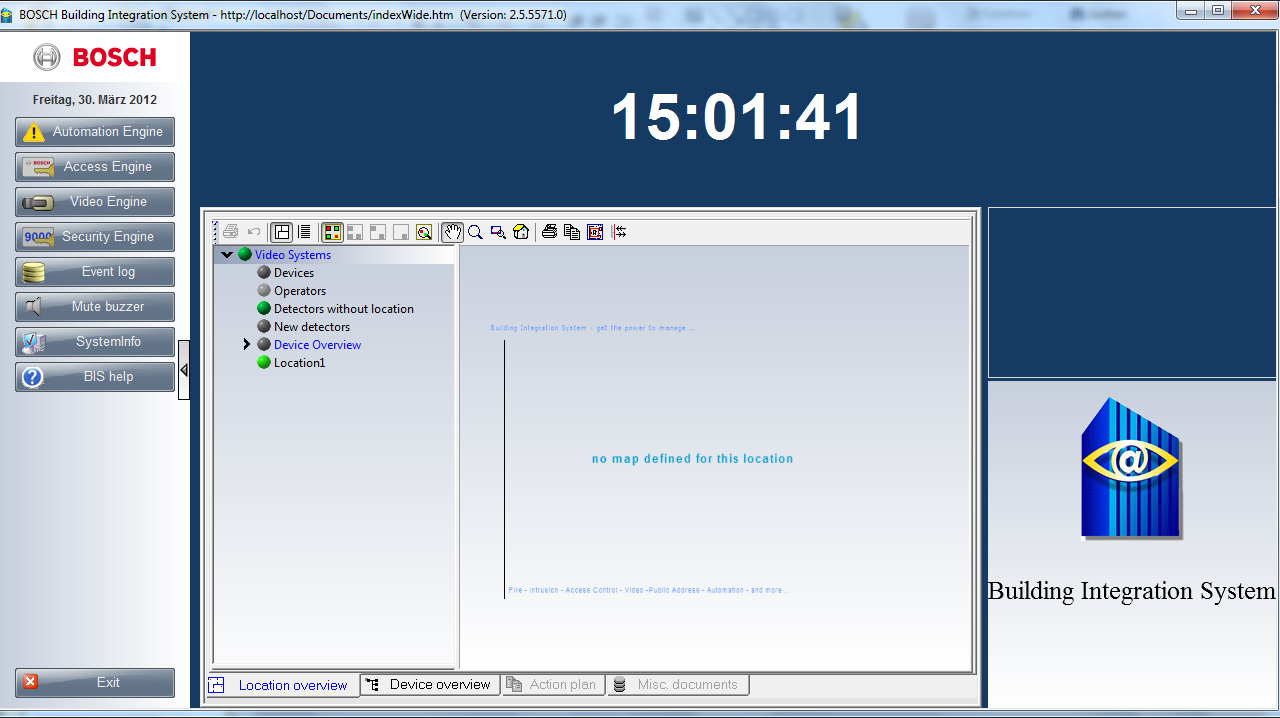Image resolution: width=1280 pixels, height=718 pixels.
Task: Click the red-blue framed toolbar icon
Action: (x=595, y=232)
